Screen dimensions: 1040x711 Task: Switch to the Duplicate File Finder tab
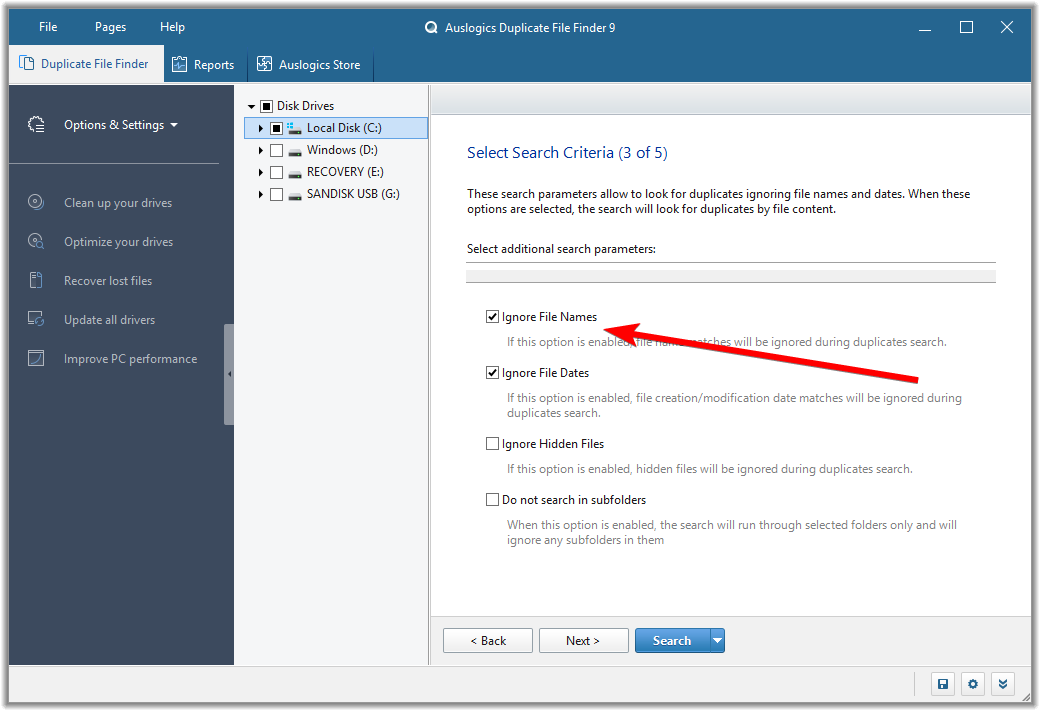click(x=86, y=64)
